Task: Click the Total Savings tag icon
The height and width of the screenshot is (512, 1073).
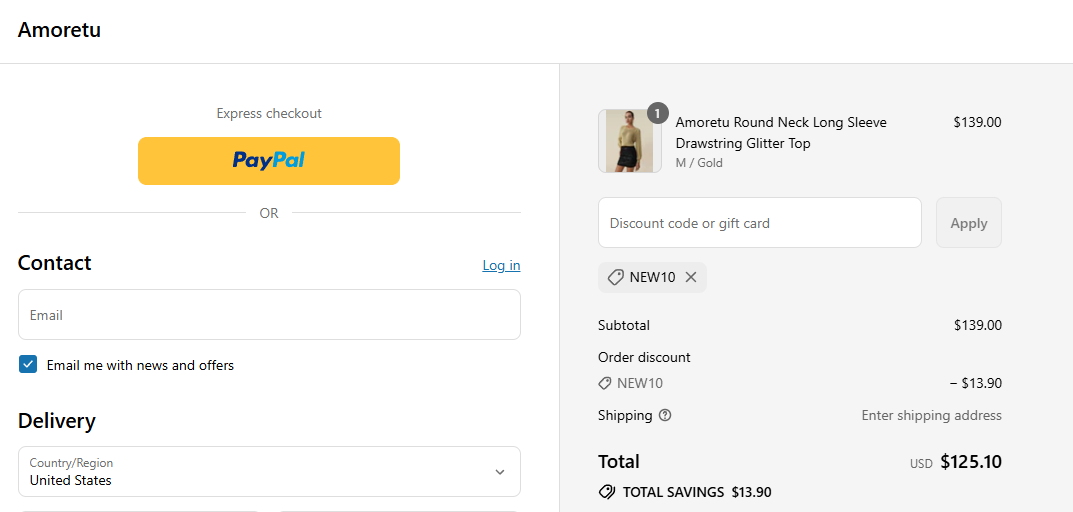Action: 606,491
